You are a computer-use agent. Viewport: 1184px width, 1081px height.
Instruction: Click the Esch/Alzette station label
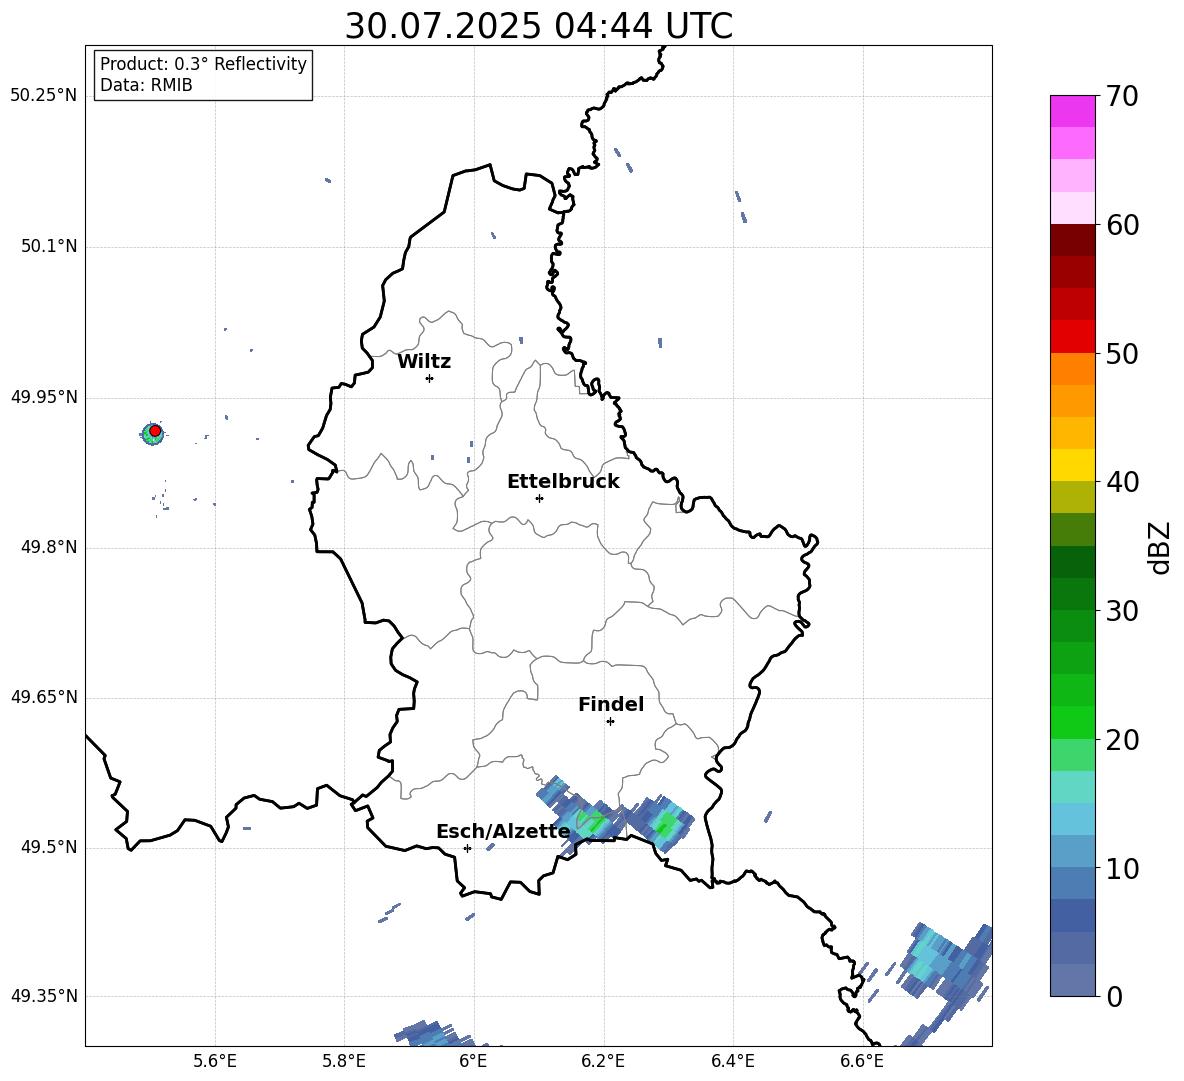tap(503, 831)
